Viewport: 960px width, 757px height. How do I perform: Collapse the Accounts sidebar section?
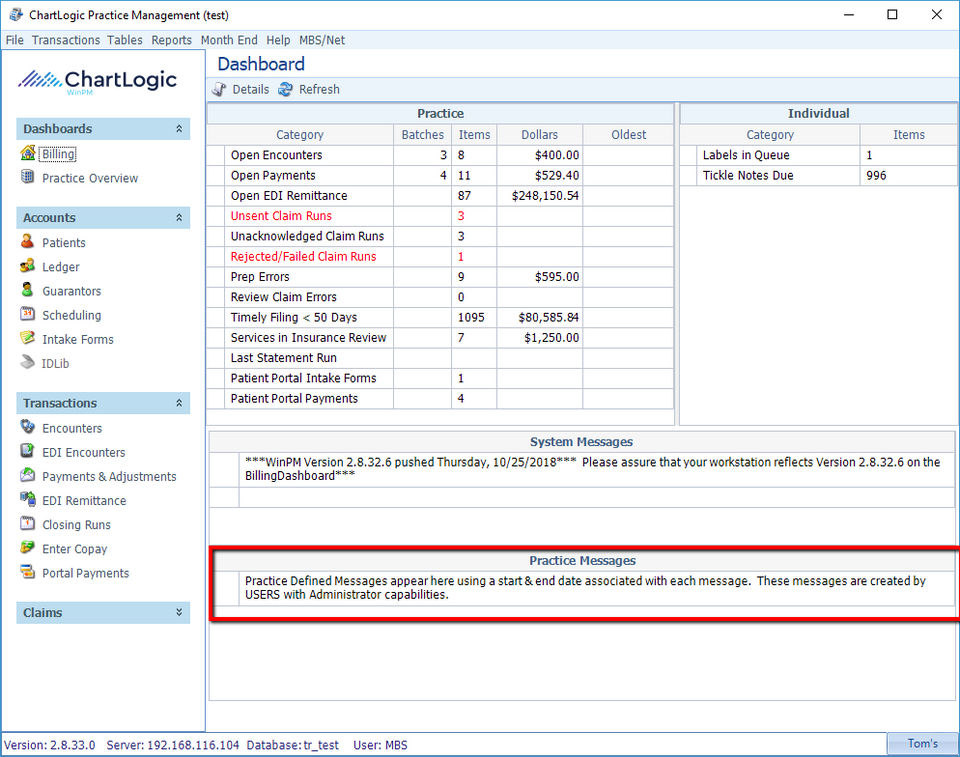point(179,217)
